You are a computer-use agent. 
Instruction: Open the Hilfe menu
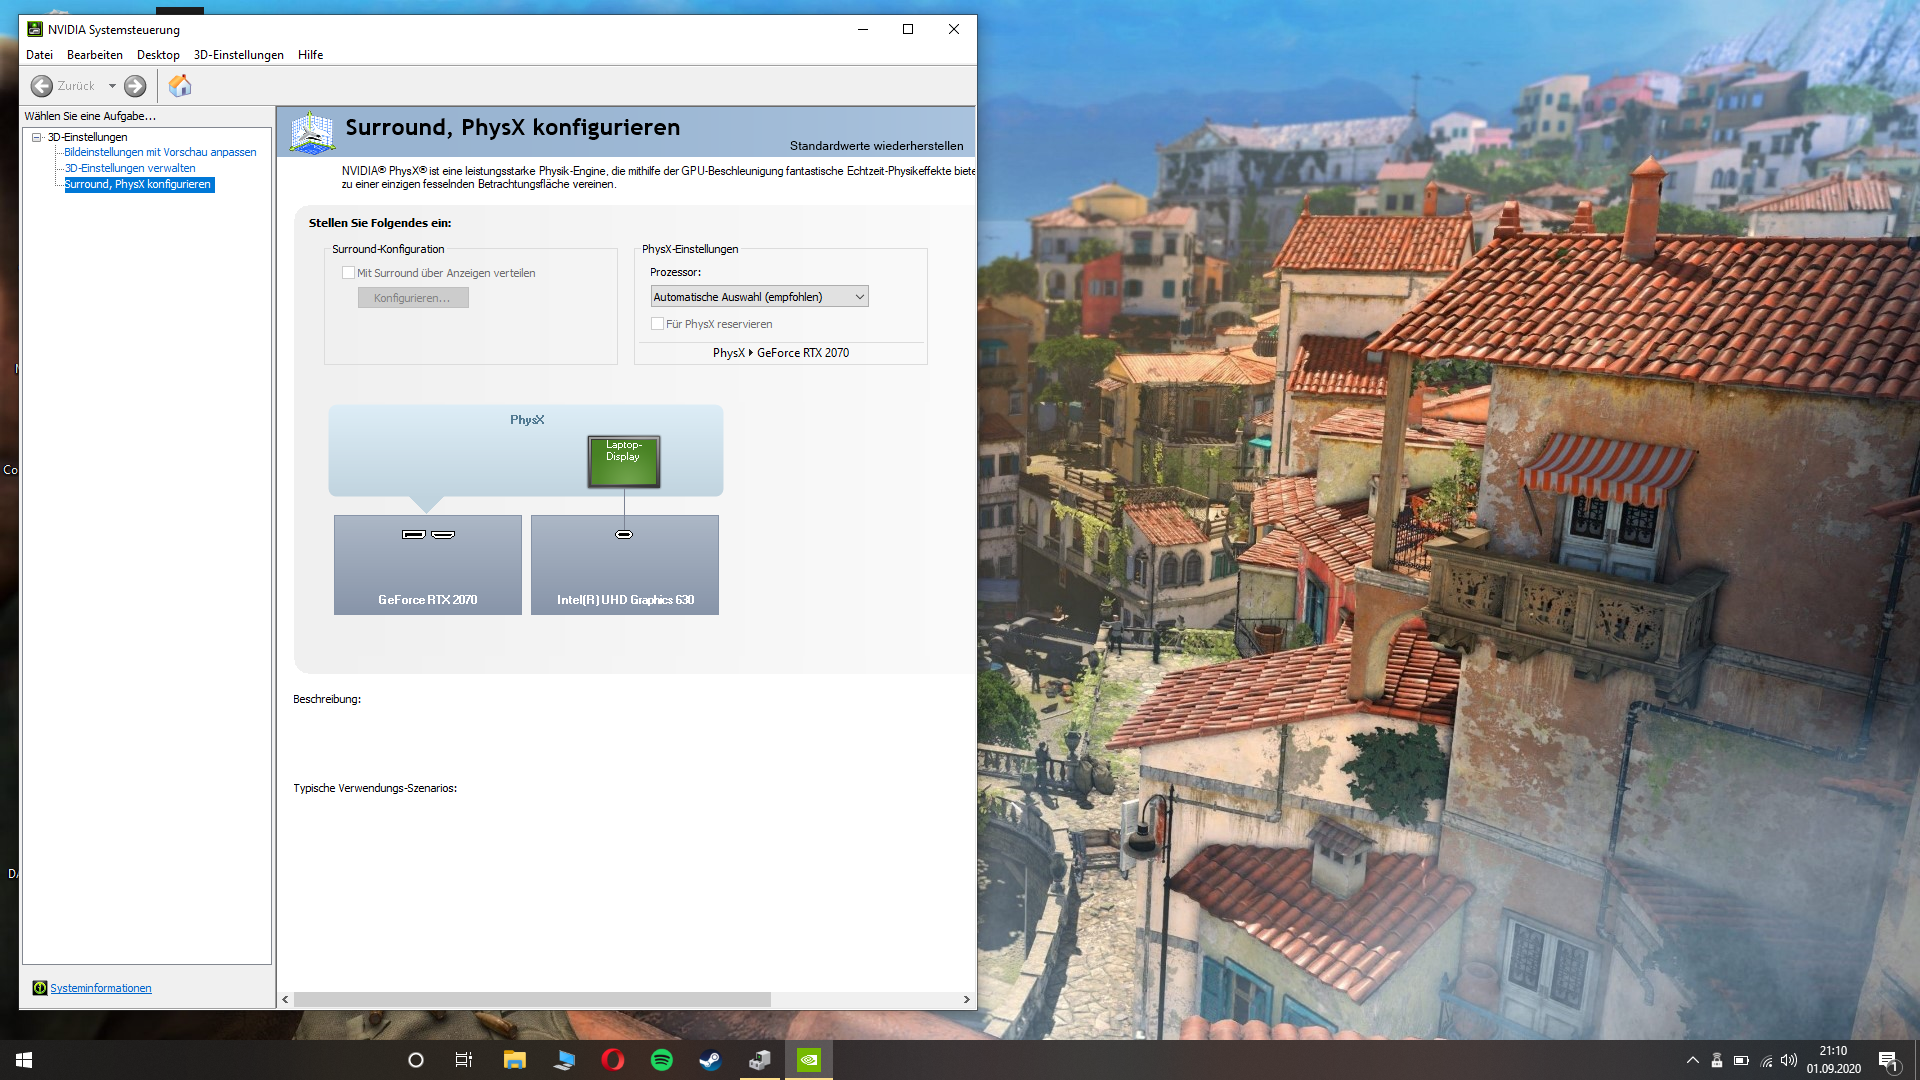(310, 55)
